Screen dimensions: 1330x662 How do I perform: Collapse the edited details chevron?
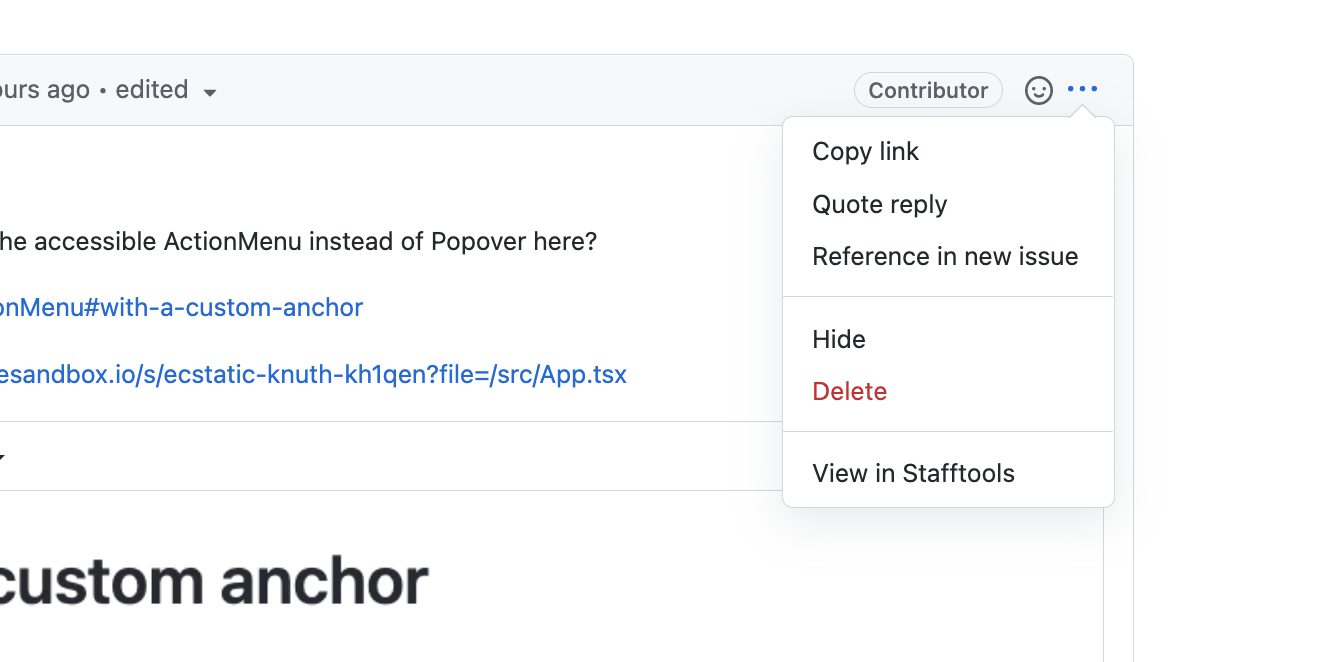(209, 91)
